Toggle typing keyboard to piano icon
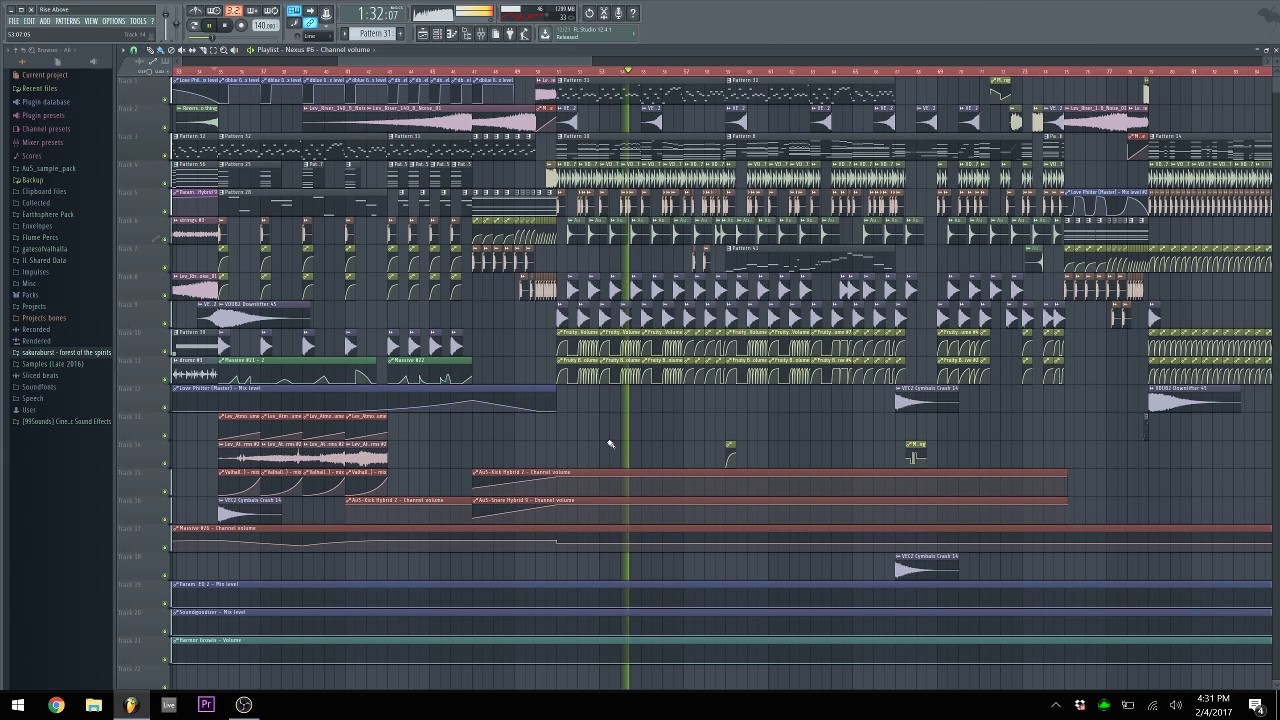Viewport: 1280px width, 720px height. pyautogui.click(x=294, y=11)
